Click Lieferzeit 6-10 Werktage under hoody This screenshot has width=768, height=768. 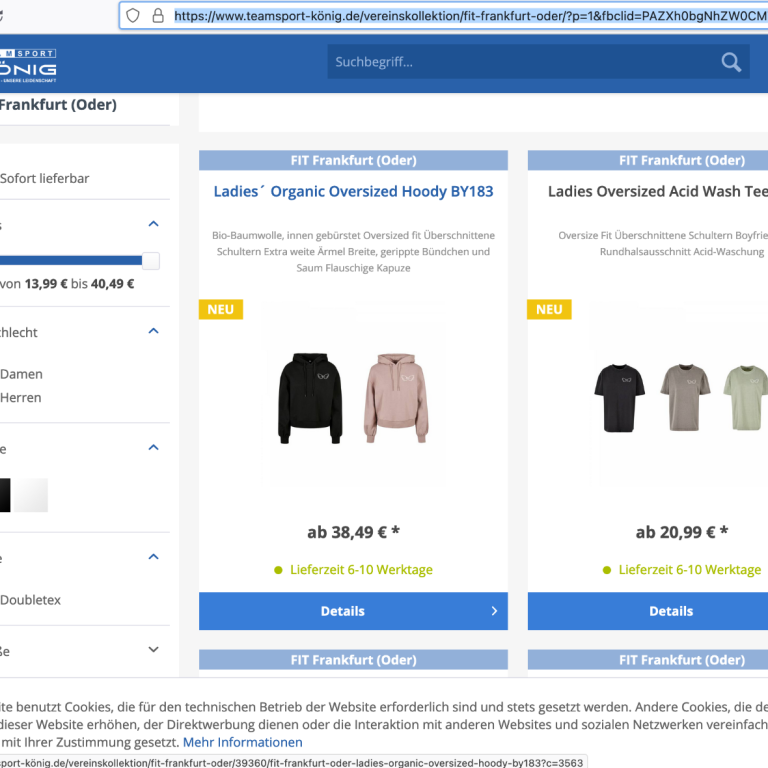(361, 570)
